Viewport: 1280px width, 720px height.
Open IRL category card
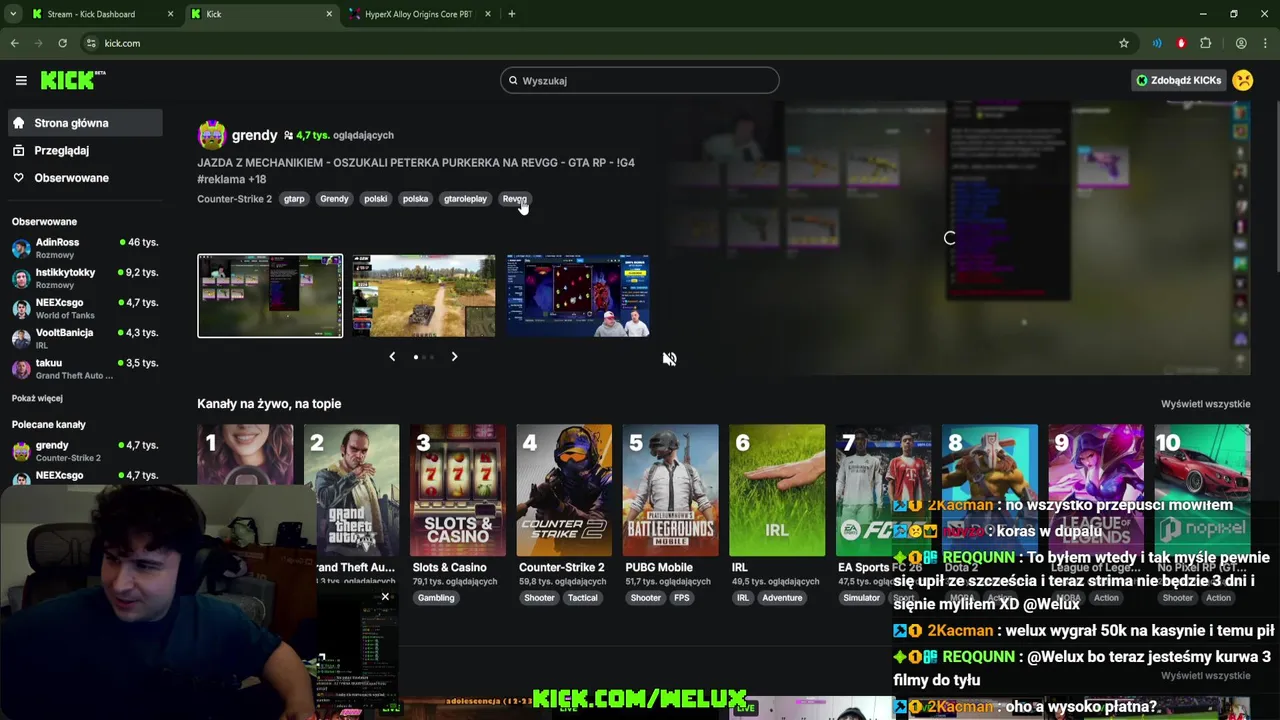[x=777, y=490]
